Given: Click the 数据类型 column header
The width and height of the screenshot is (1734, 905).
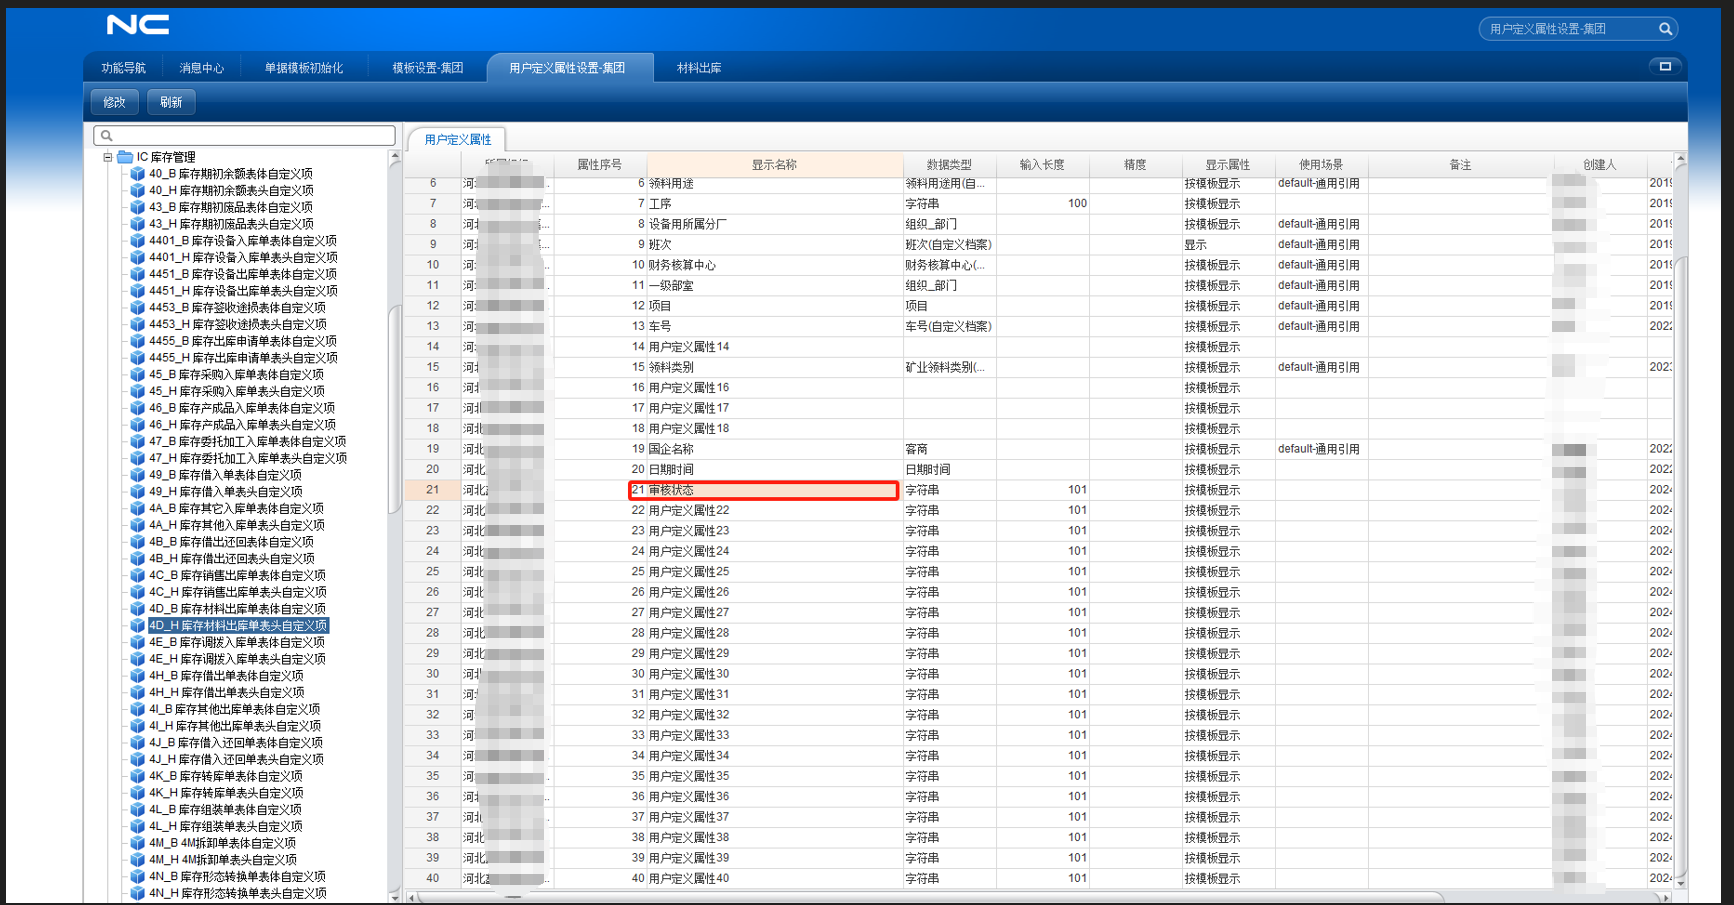Looking at the screenshot, I should pos(949,165).
